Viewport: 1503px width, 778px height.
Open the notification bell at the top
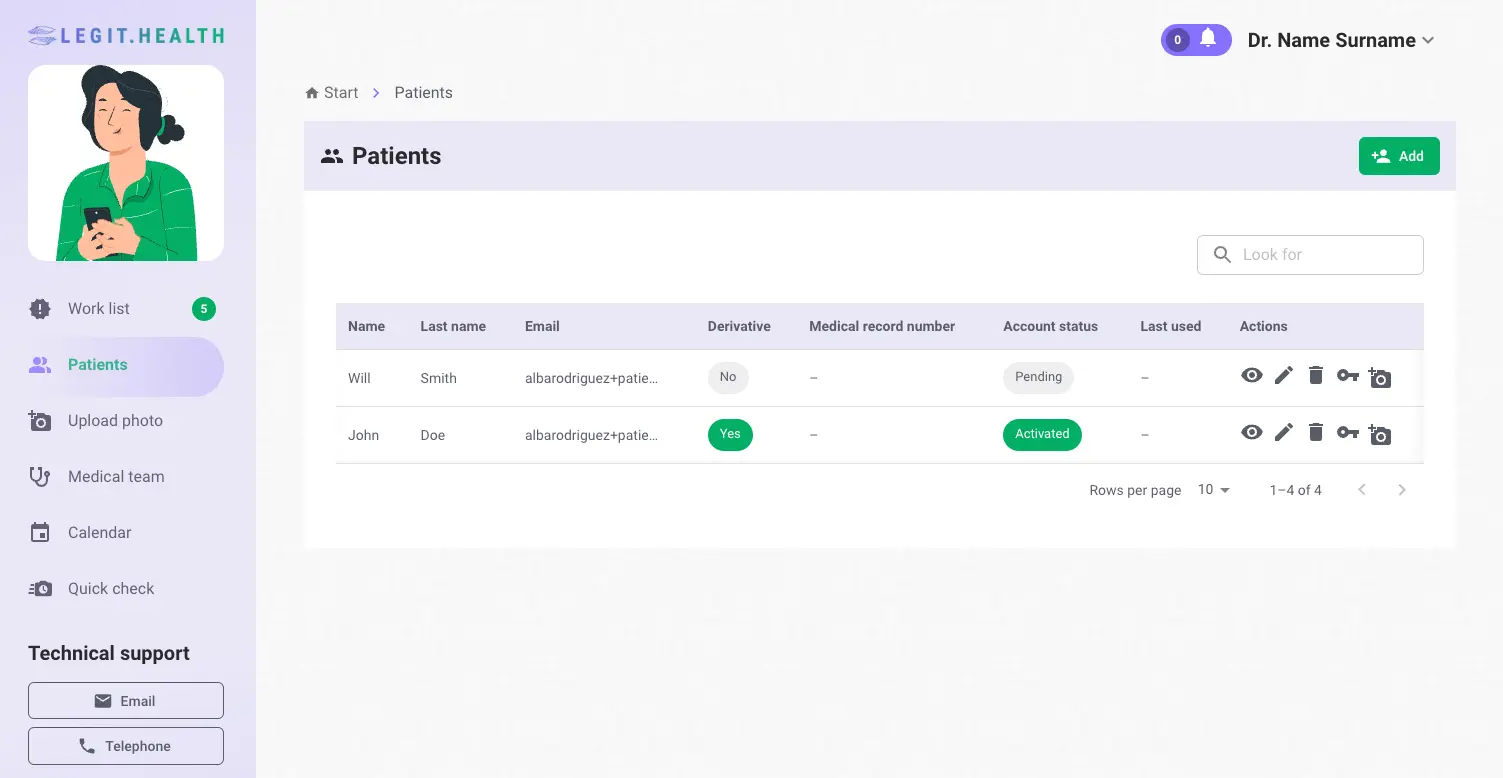[1208, 39]
